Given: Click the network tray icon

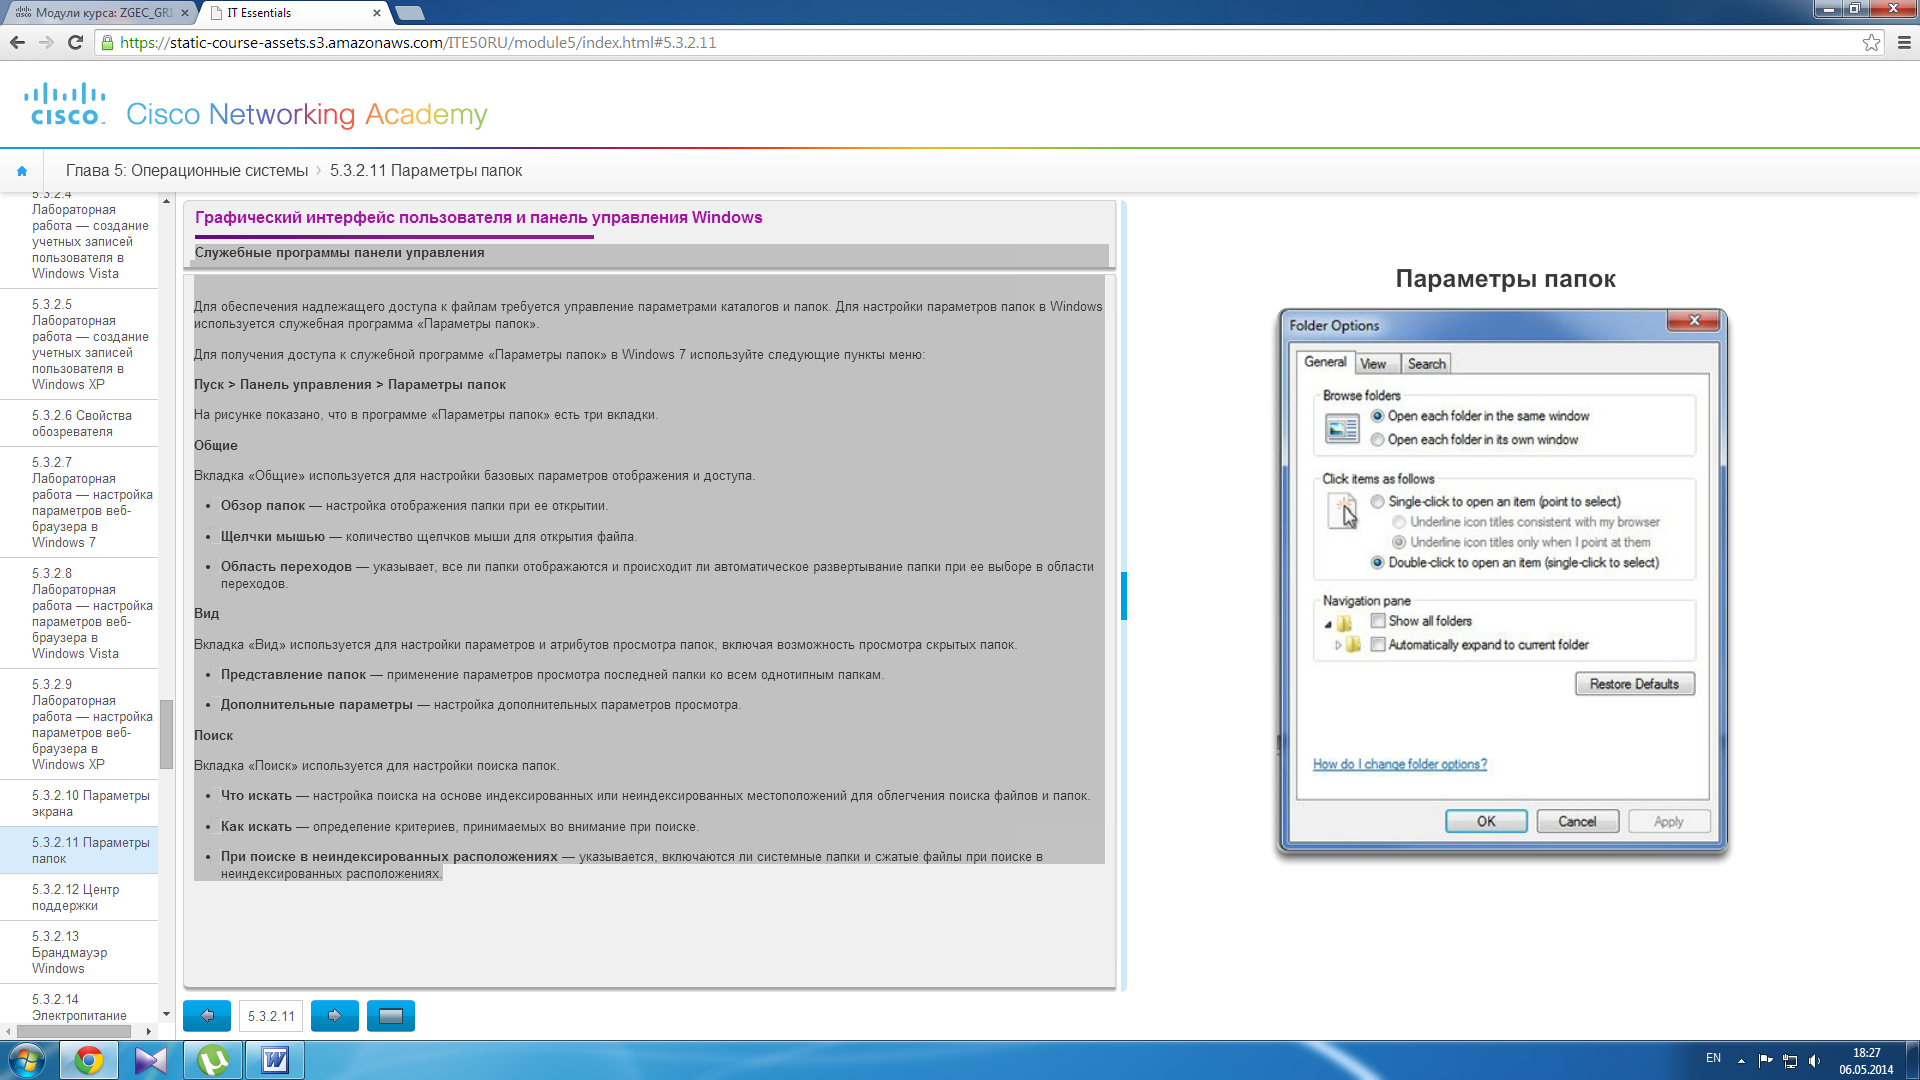Looking at the screenshot, I should coord(1790,1060).
